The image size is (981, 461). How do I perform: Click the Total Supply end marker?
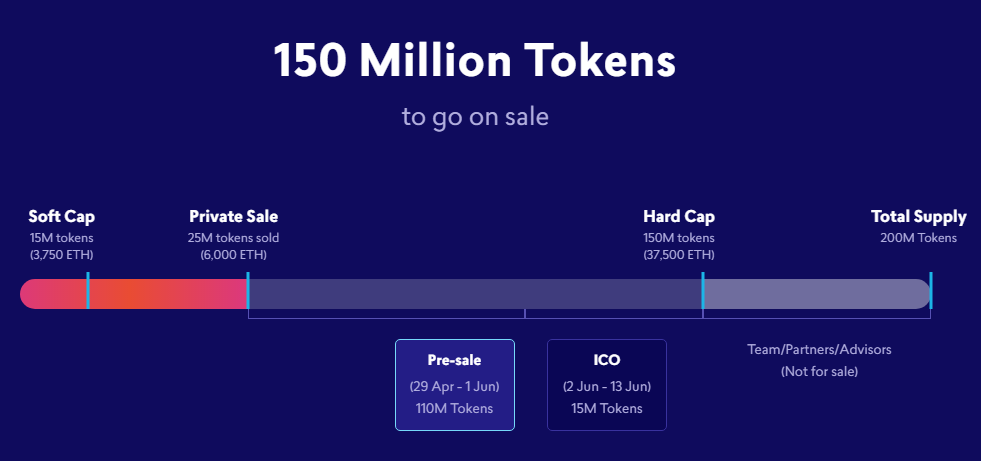tap(930, 292)
